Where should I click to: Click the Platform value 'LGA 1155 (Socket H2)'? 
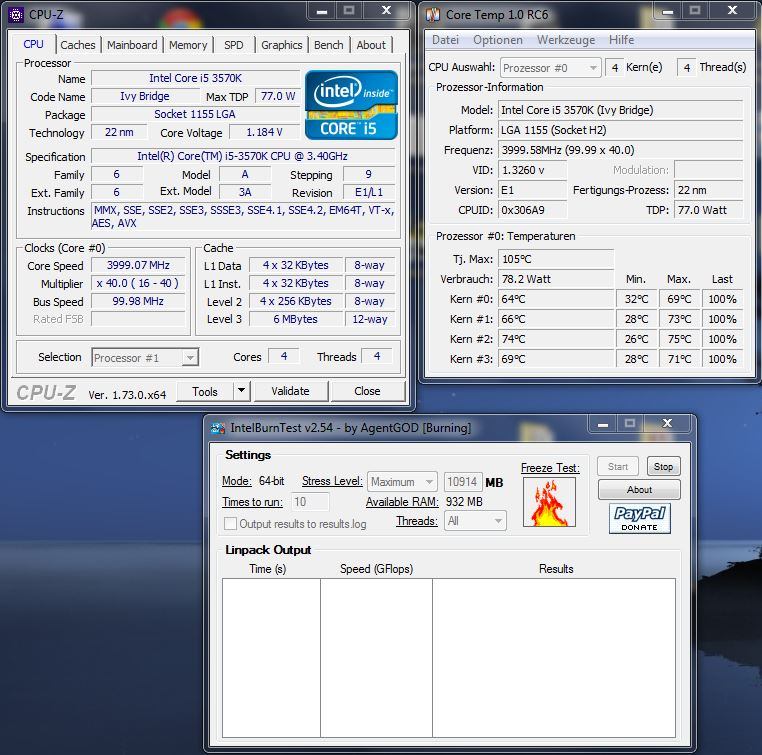point(620,130)
